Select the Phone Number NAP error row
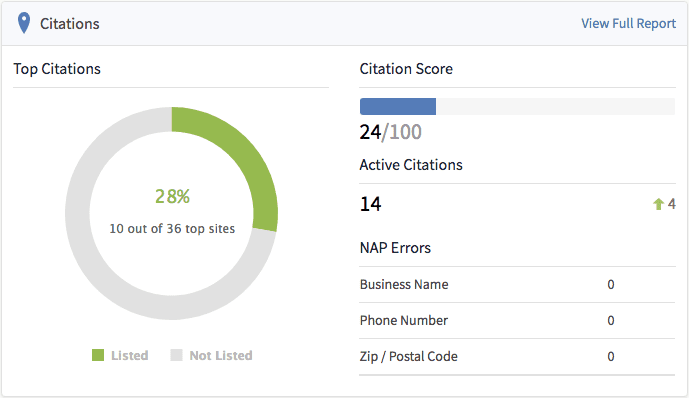689x398 pixels. [x=517, y=321]
